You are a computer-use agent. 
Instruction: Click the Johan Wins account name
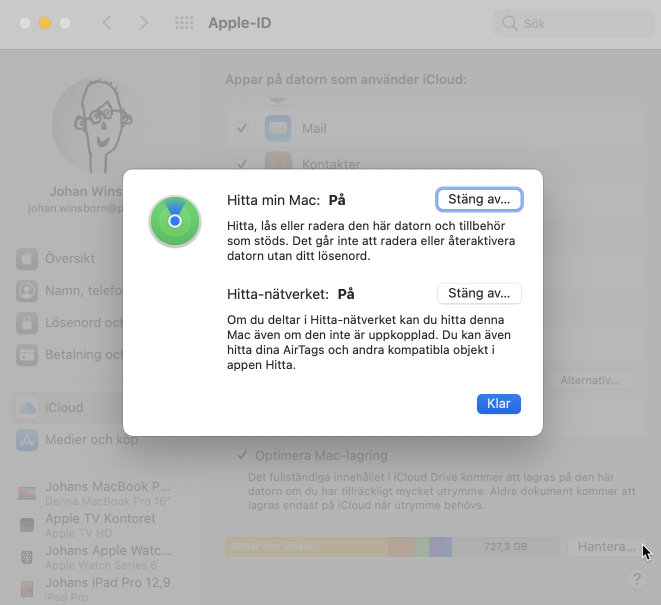coord(86,191)
